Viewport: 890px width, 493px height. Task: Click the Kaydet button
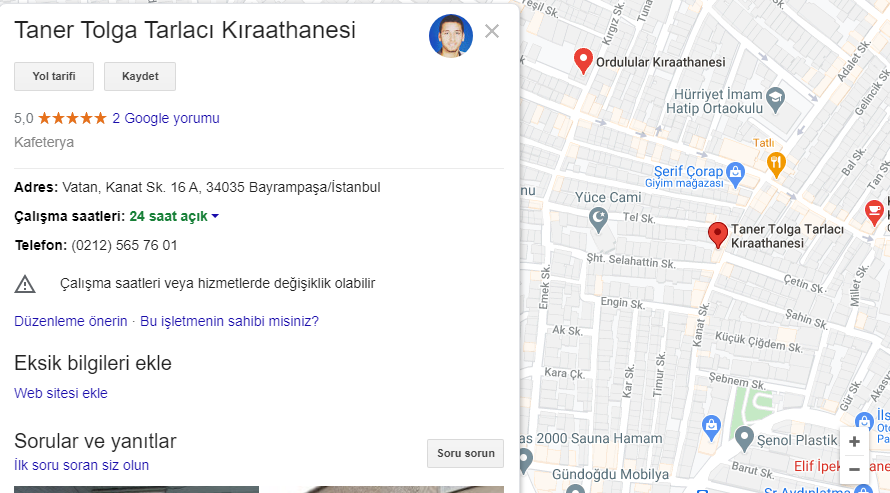(x=140, y=77)
